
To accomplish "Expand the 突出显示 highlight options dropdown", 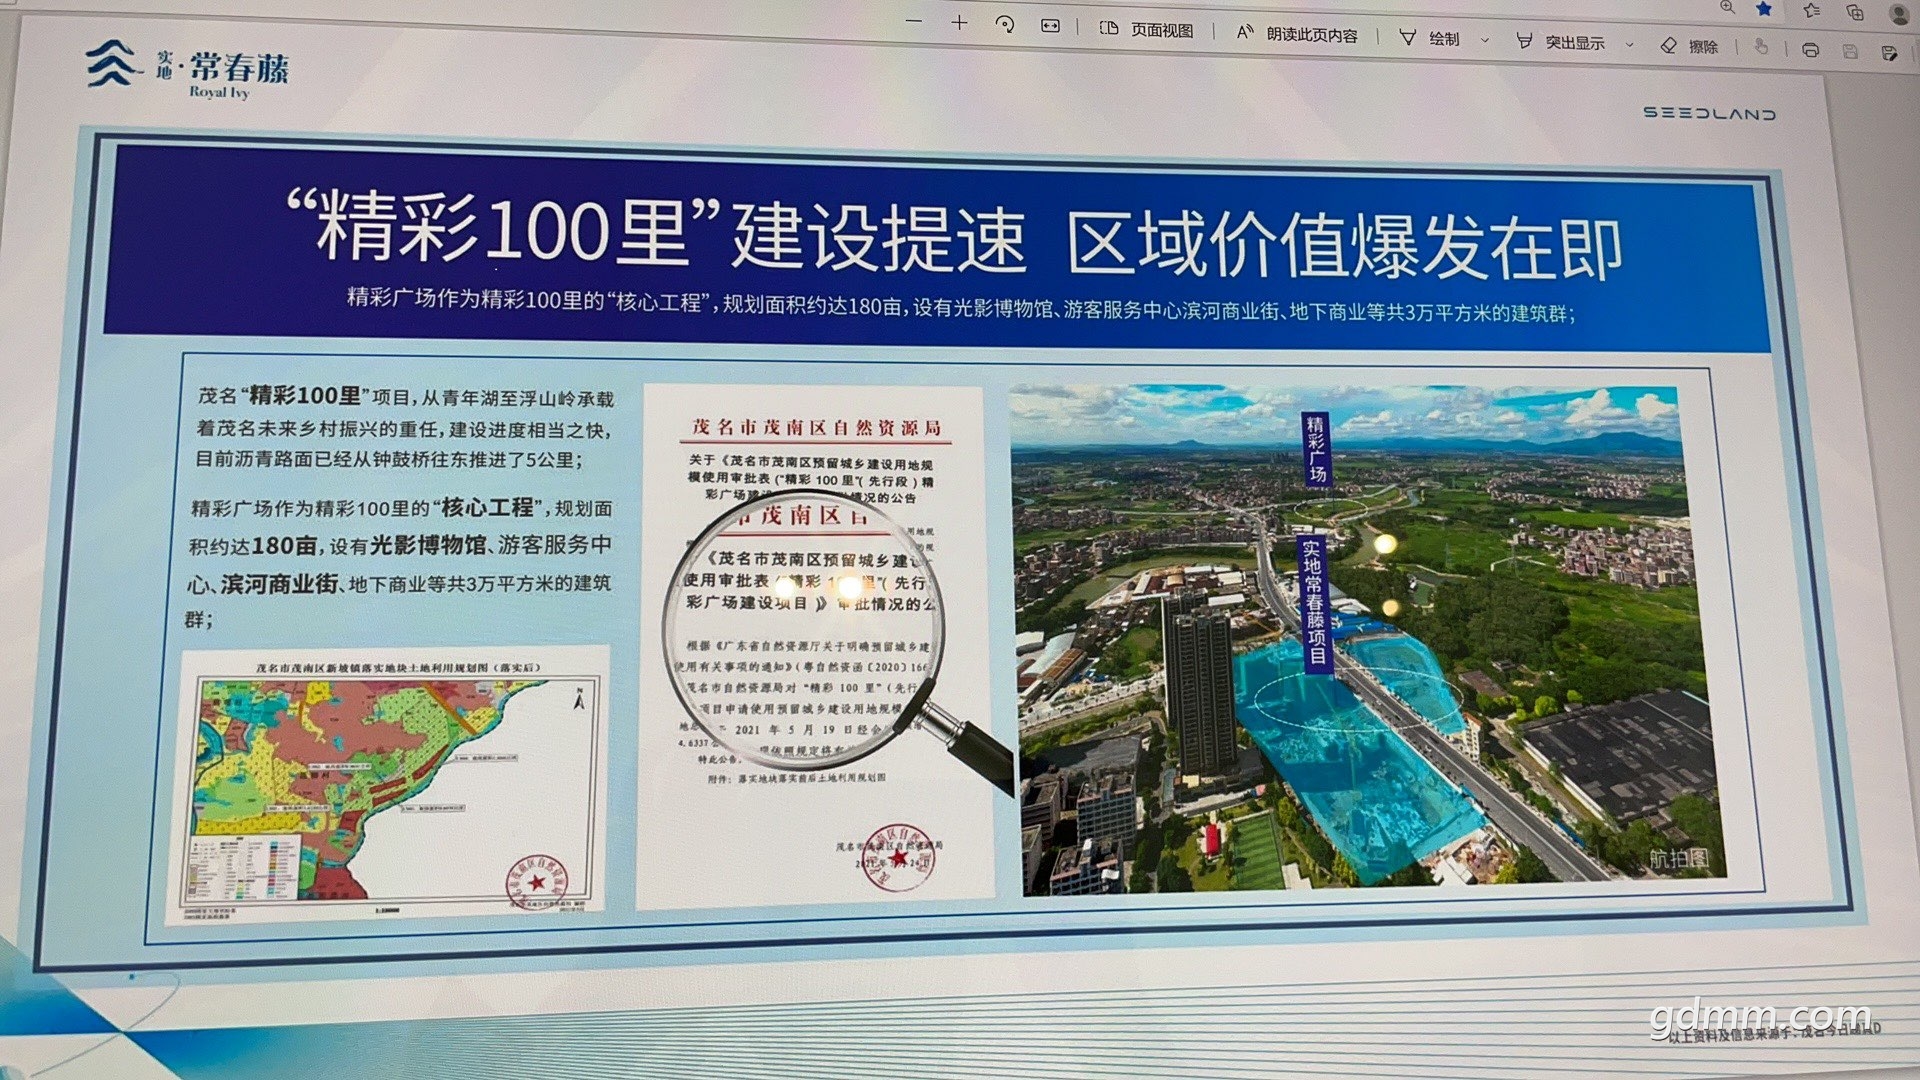I will click(x=1630, y=45).
